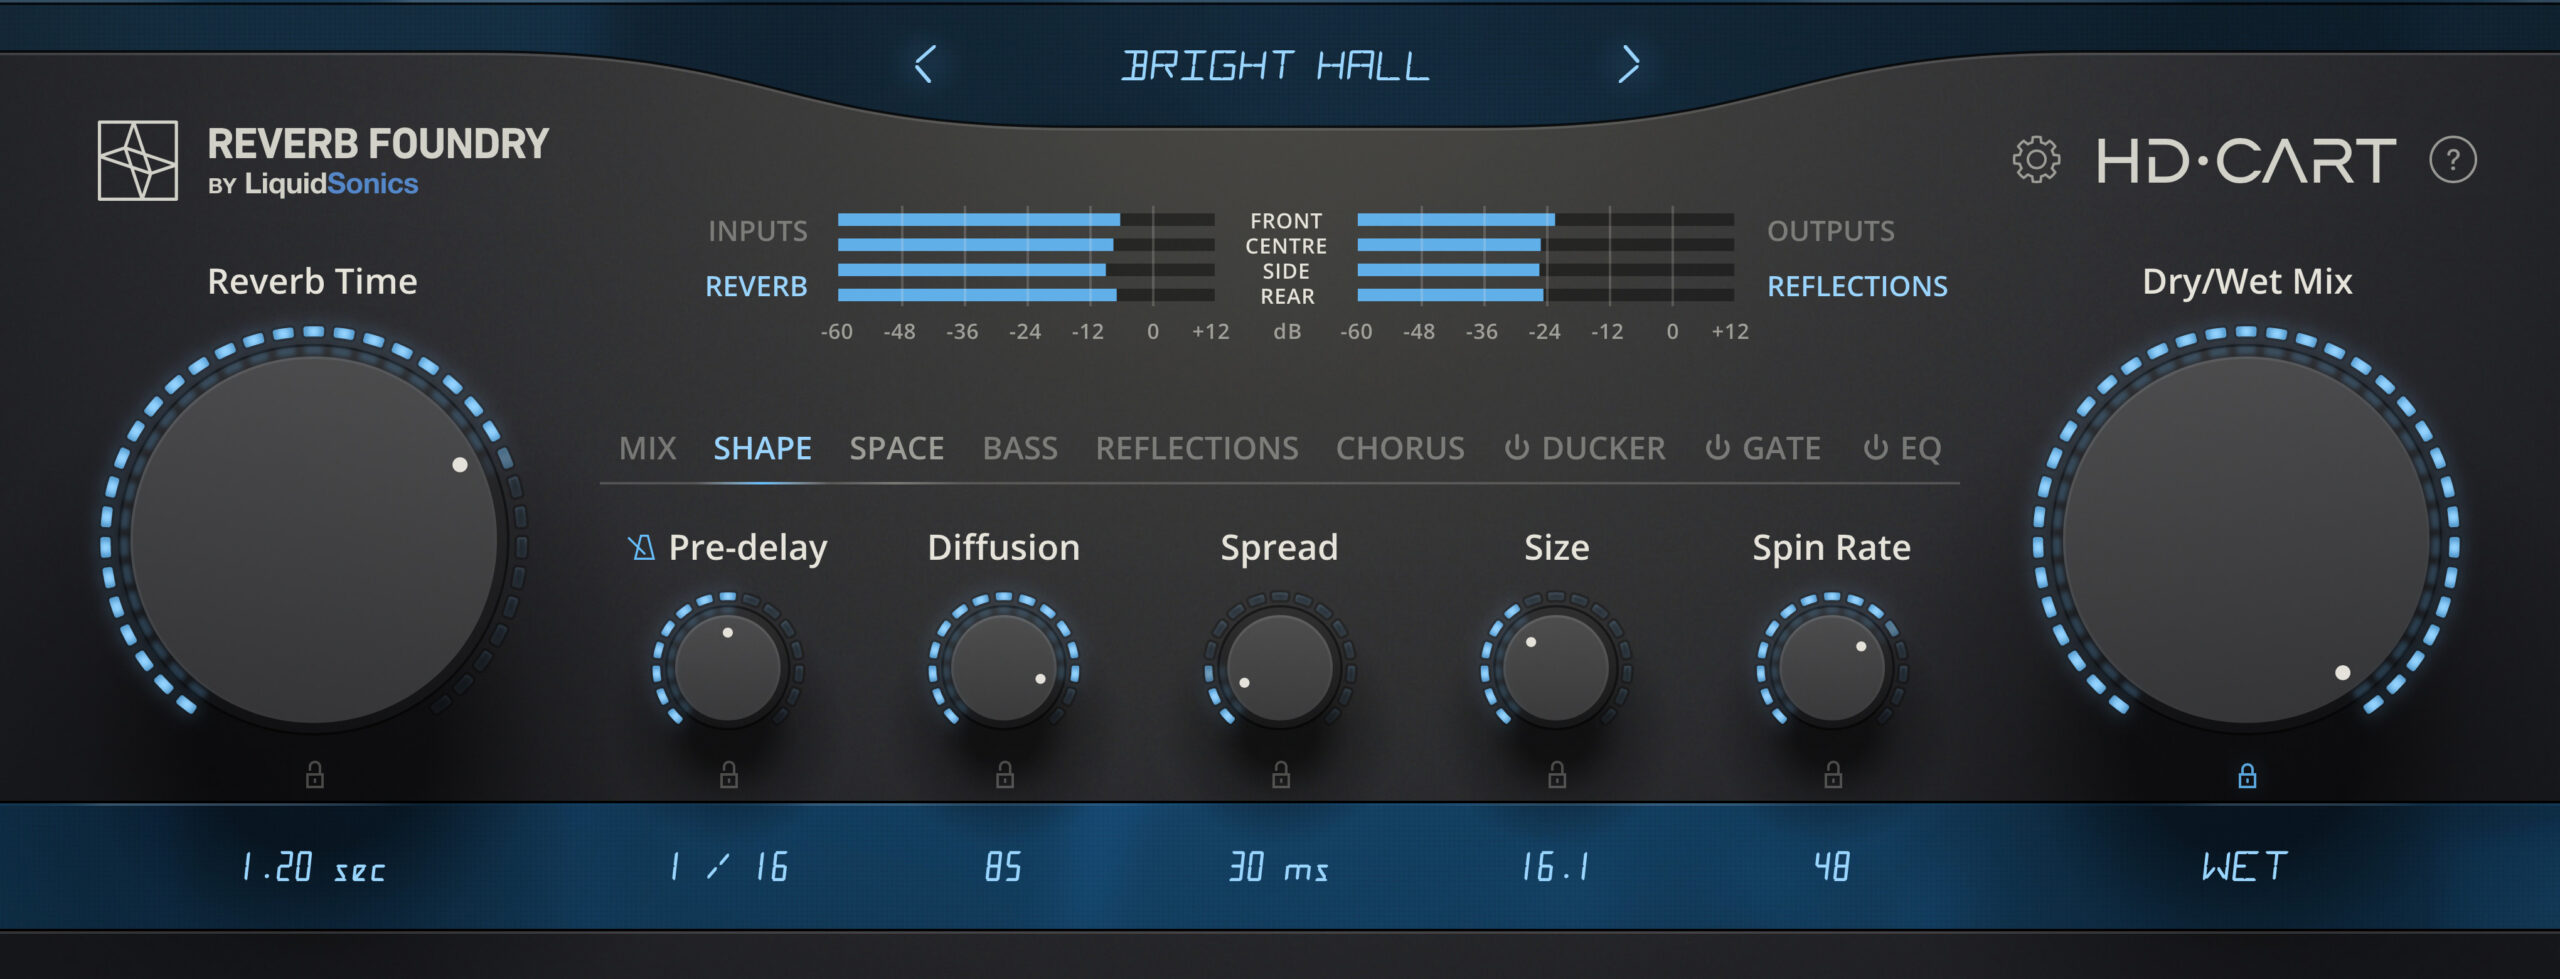Click the Pre-delay knob
2560x979 pixels.
click(728, 668)
